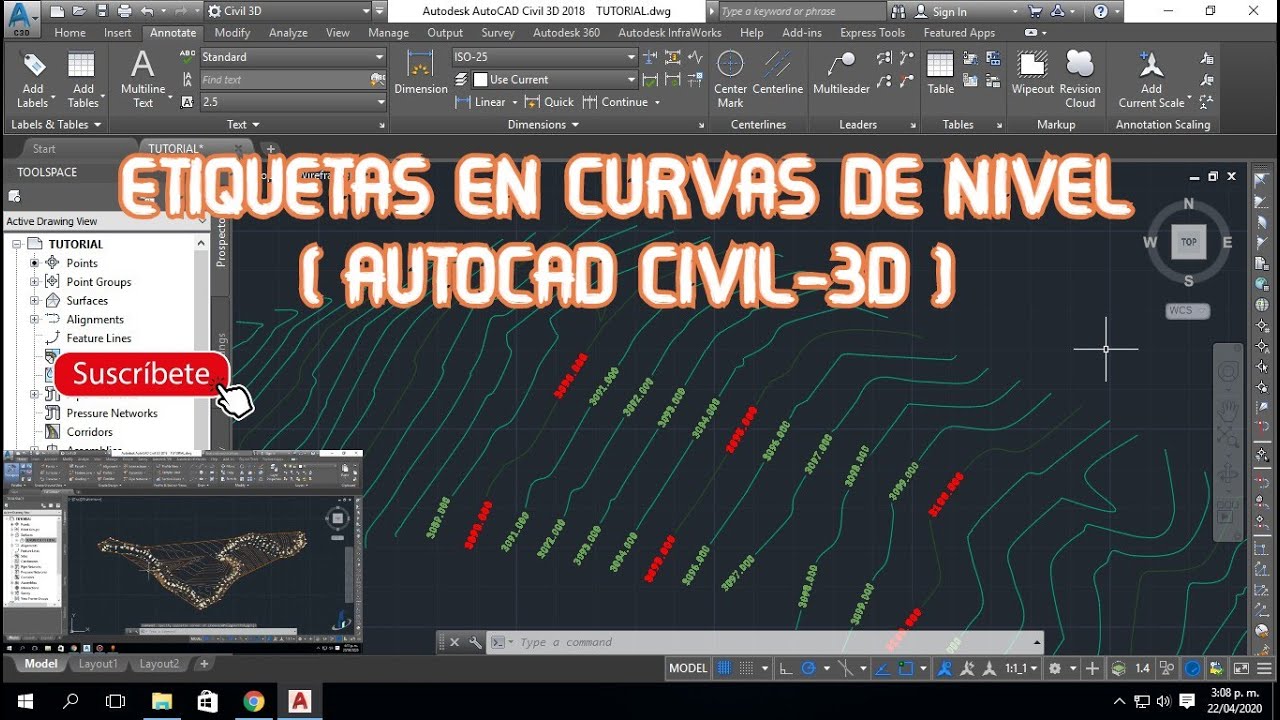
Task: Switch to the Modify ribbon tab
Action: click(232, 32)
